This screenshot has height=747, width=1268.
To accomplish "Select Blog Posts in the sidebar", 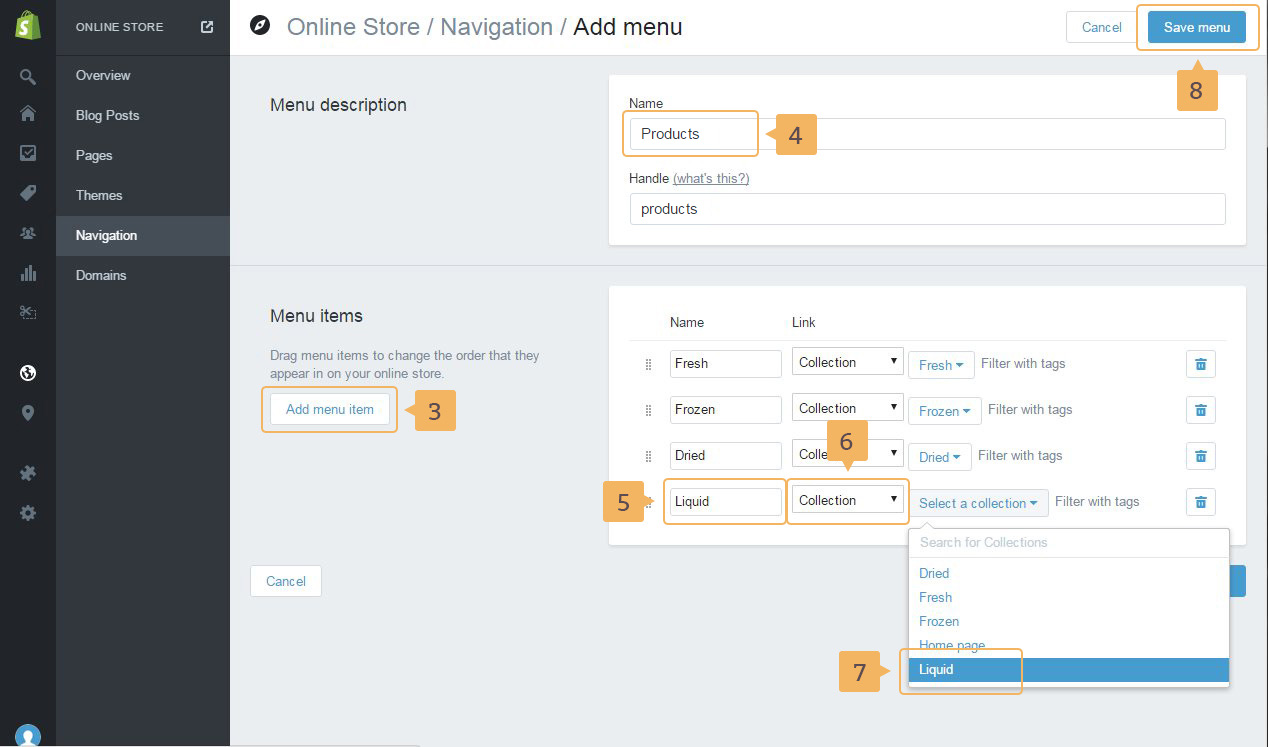I will tap(107, 115).
